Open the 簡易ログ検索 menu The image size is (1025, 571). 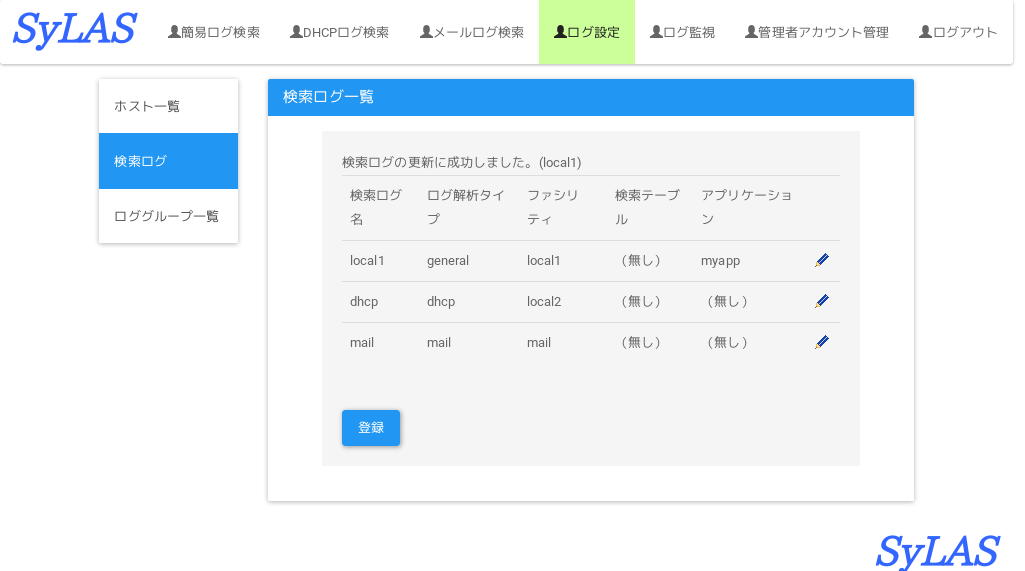click(x=214, y=32)
